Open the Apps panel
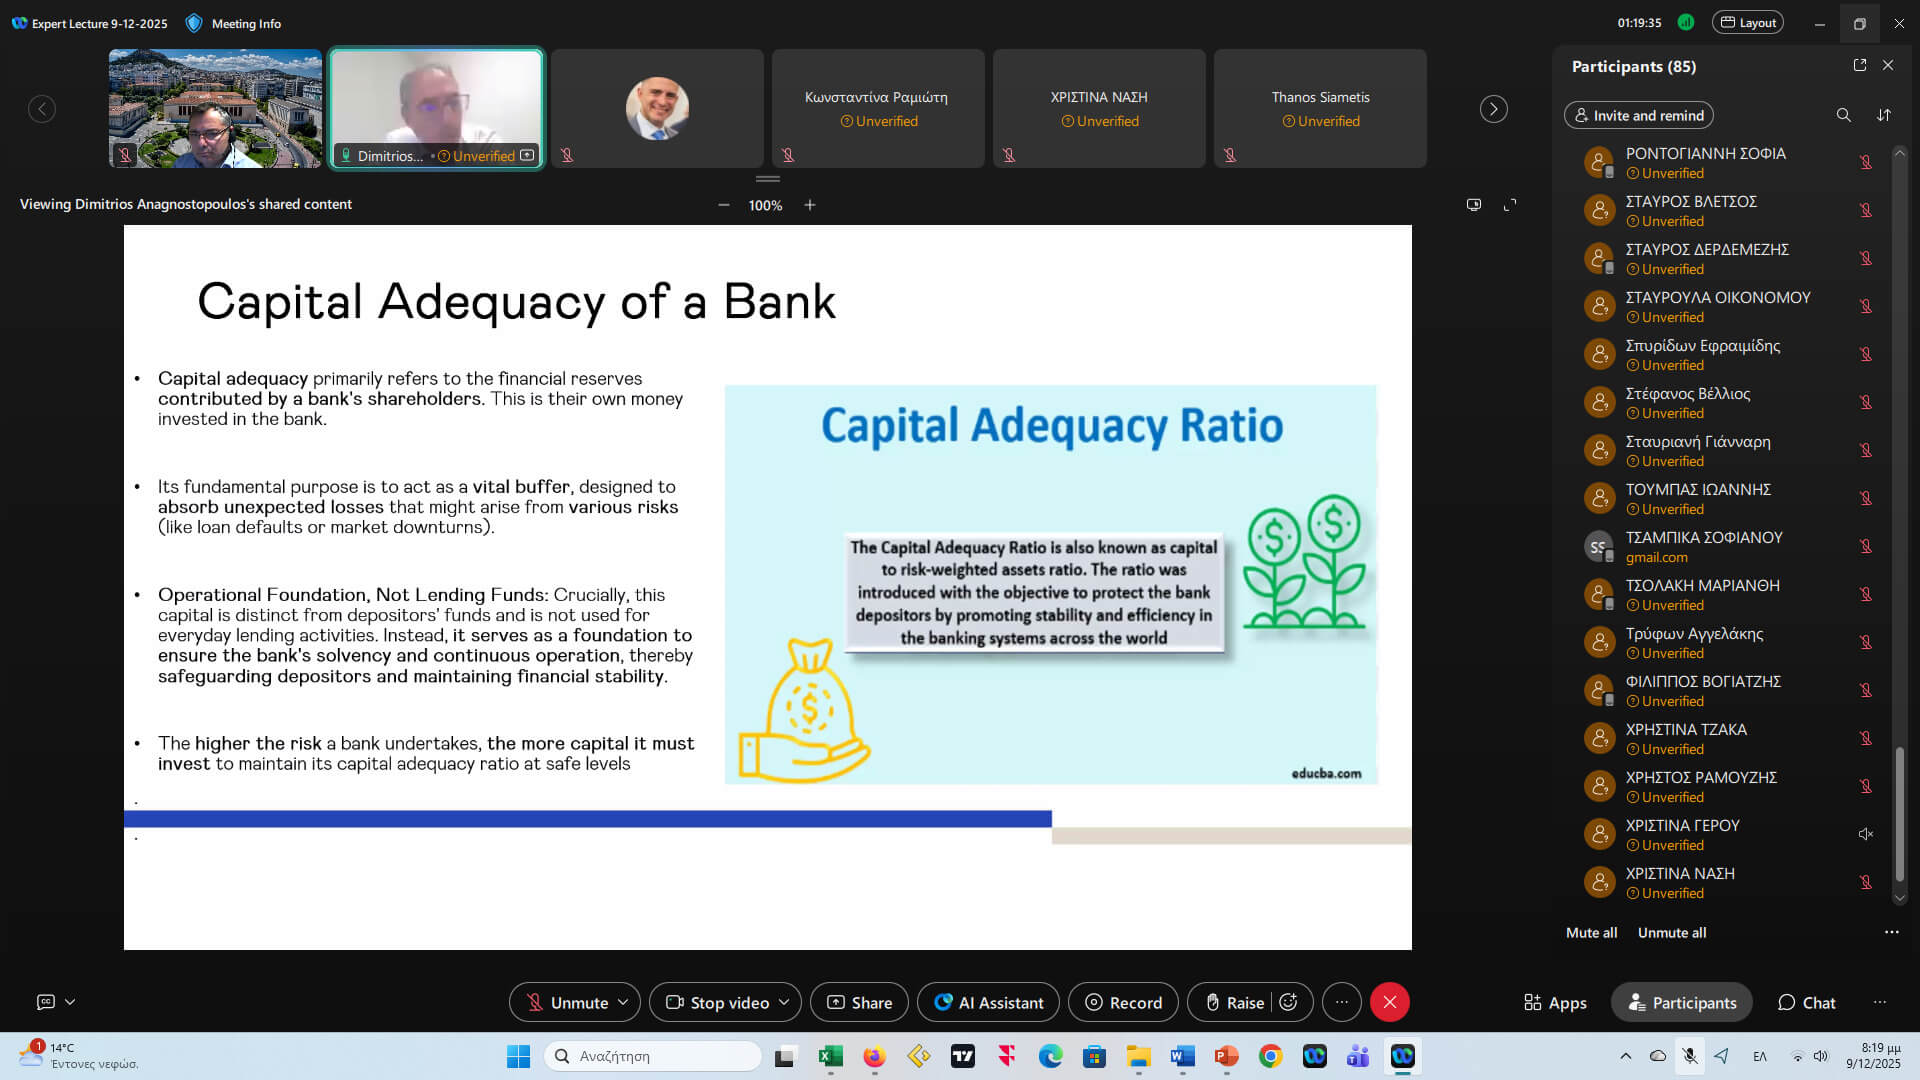 click(1555, 1002)
